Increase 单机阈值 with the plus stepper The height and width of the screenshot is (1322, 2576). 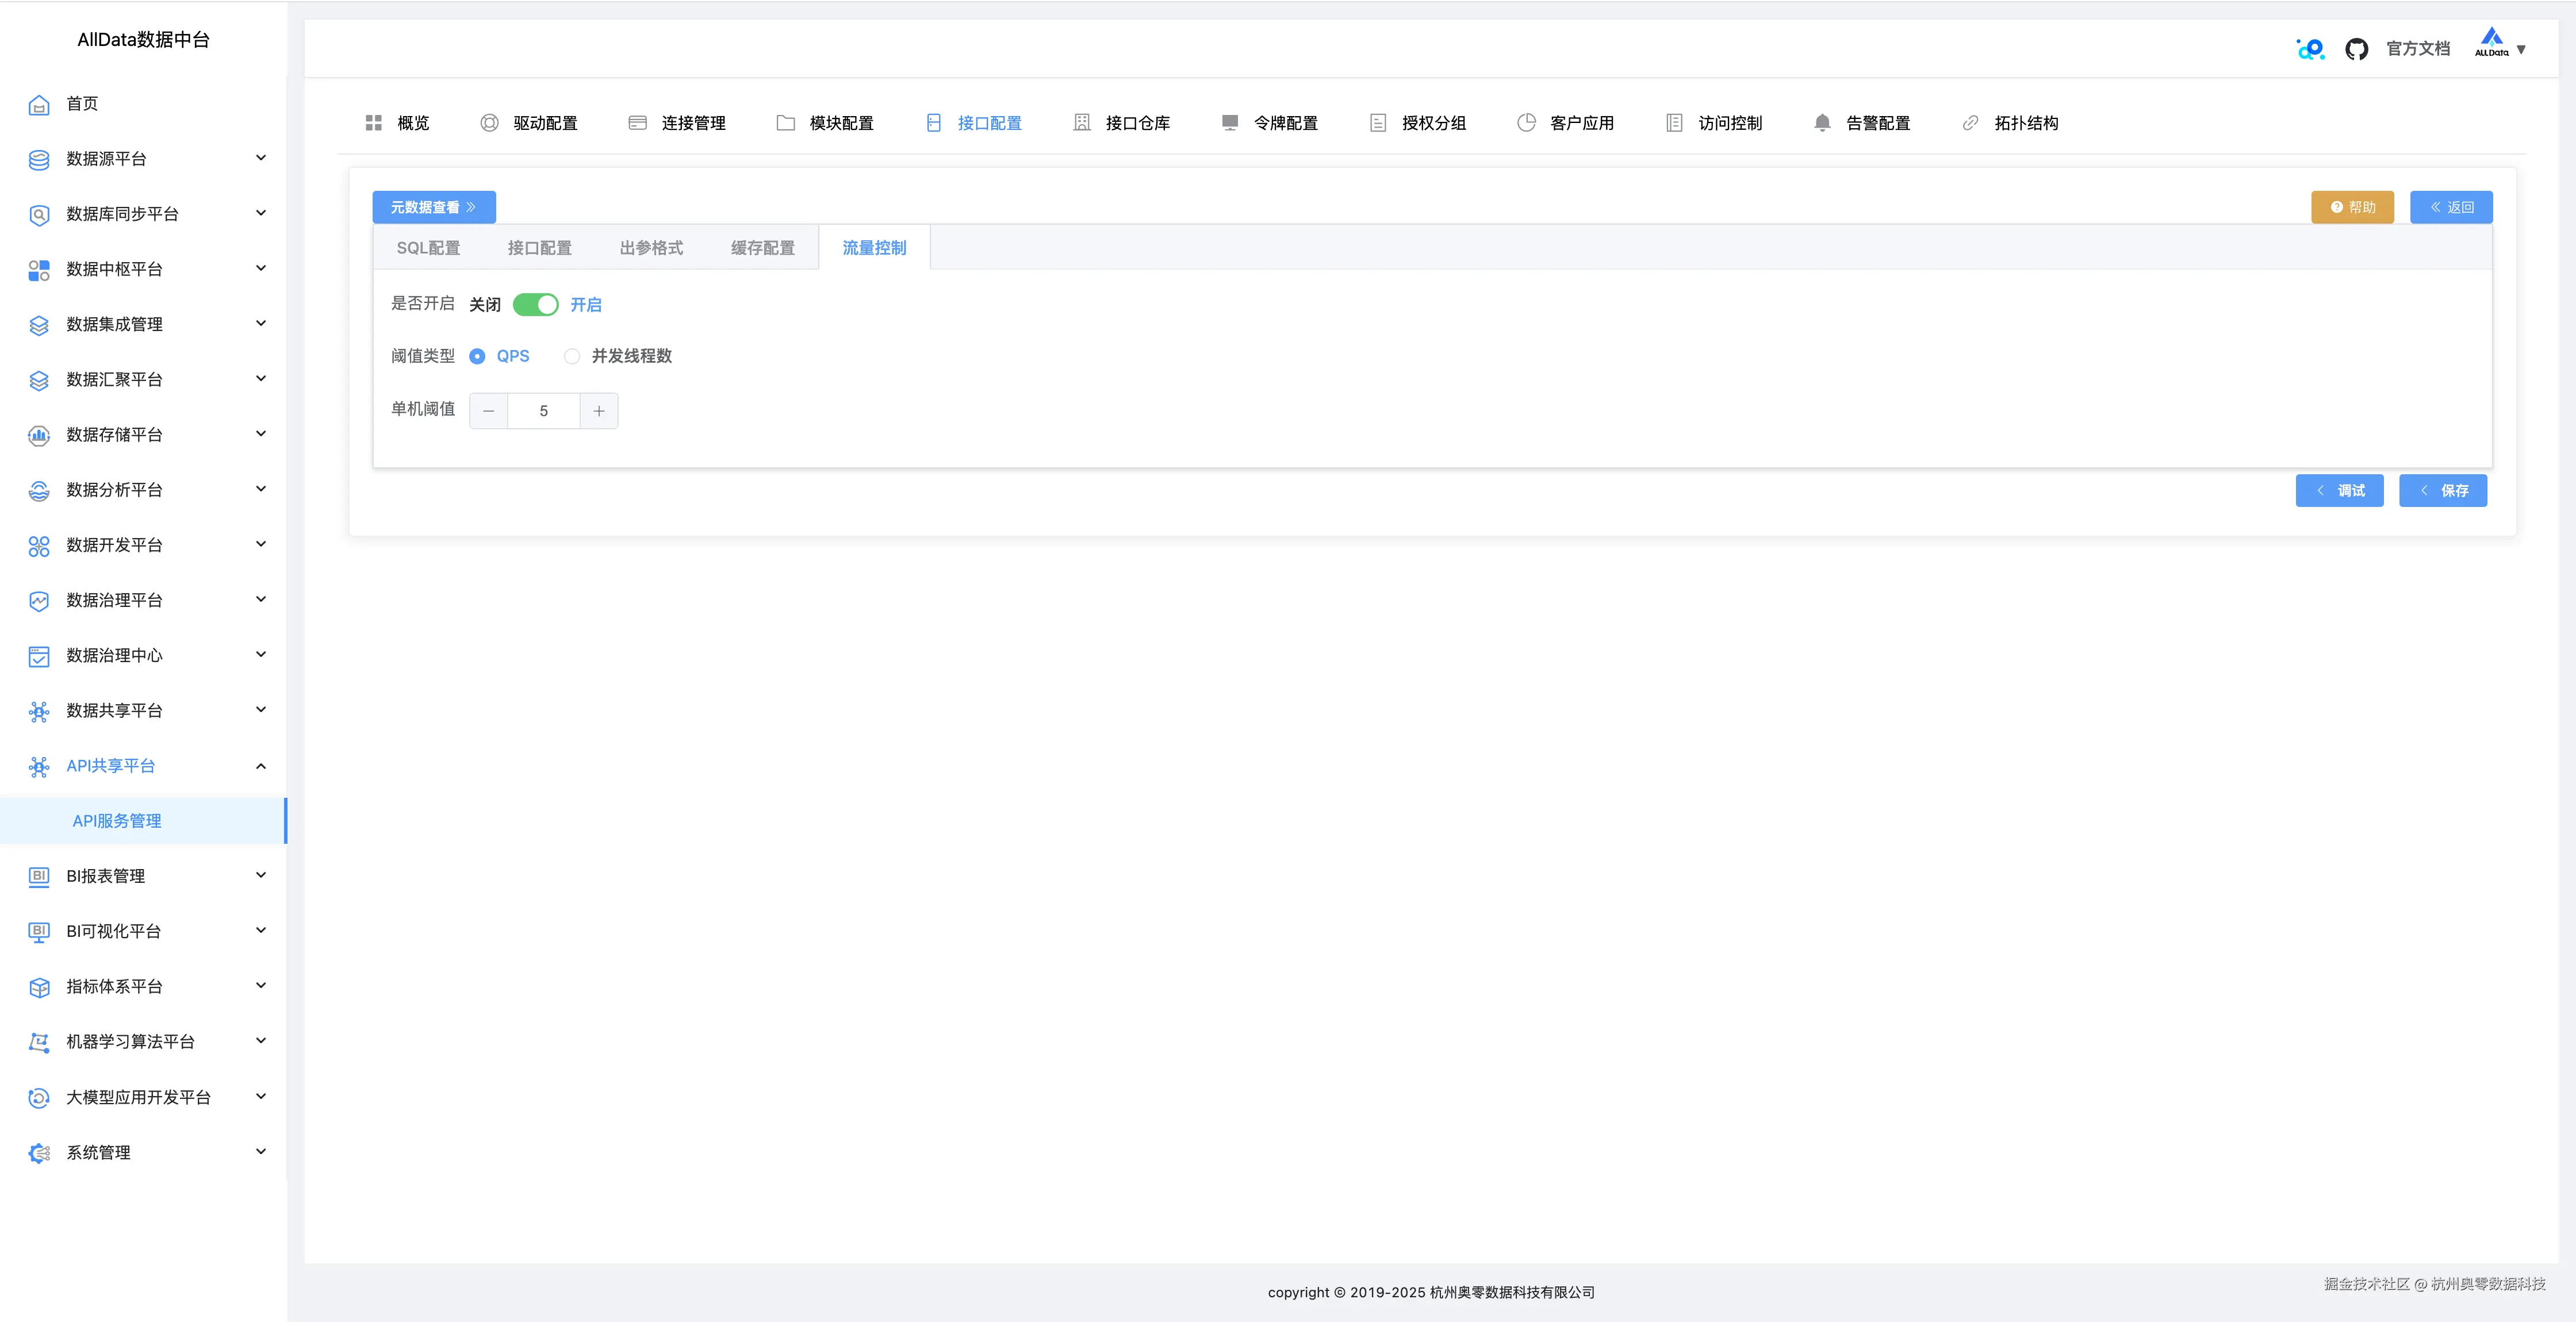click(x=599, y=411)
